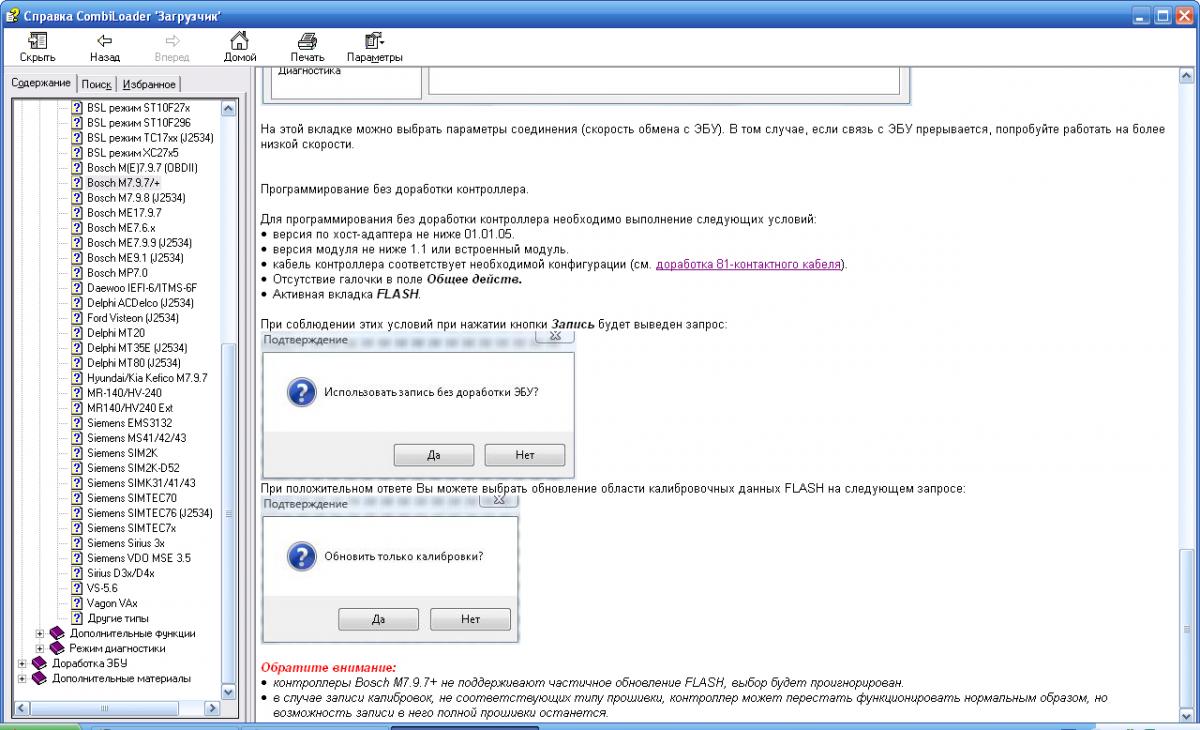Open Siemens EMS3132 topic
The image size is (1200, 730).
(129, 422)
